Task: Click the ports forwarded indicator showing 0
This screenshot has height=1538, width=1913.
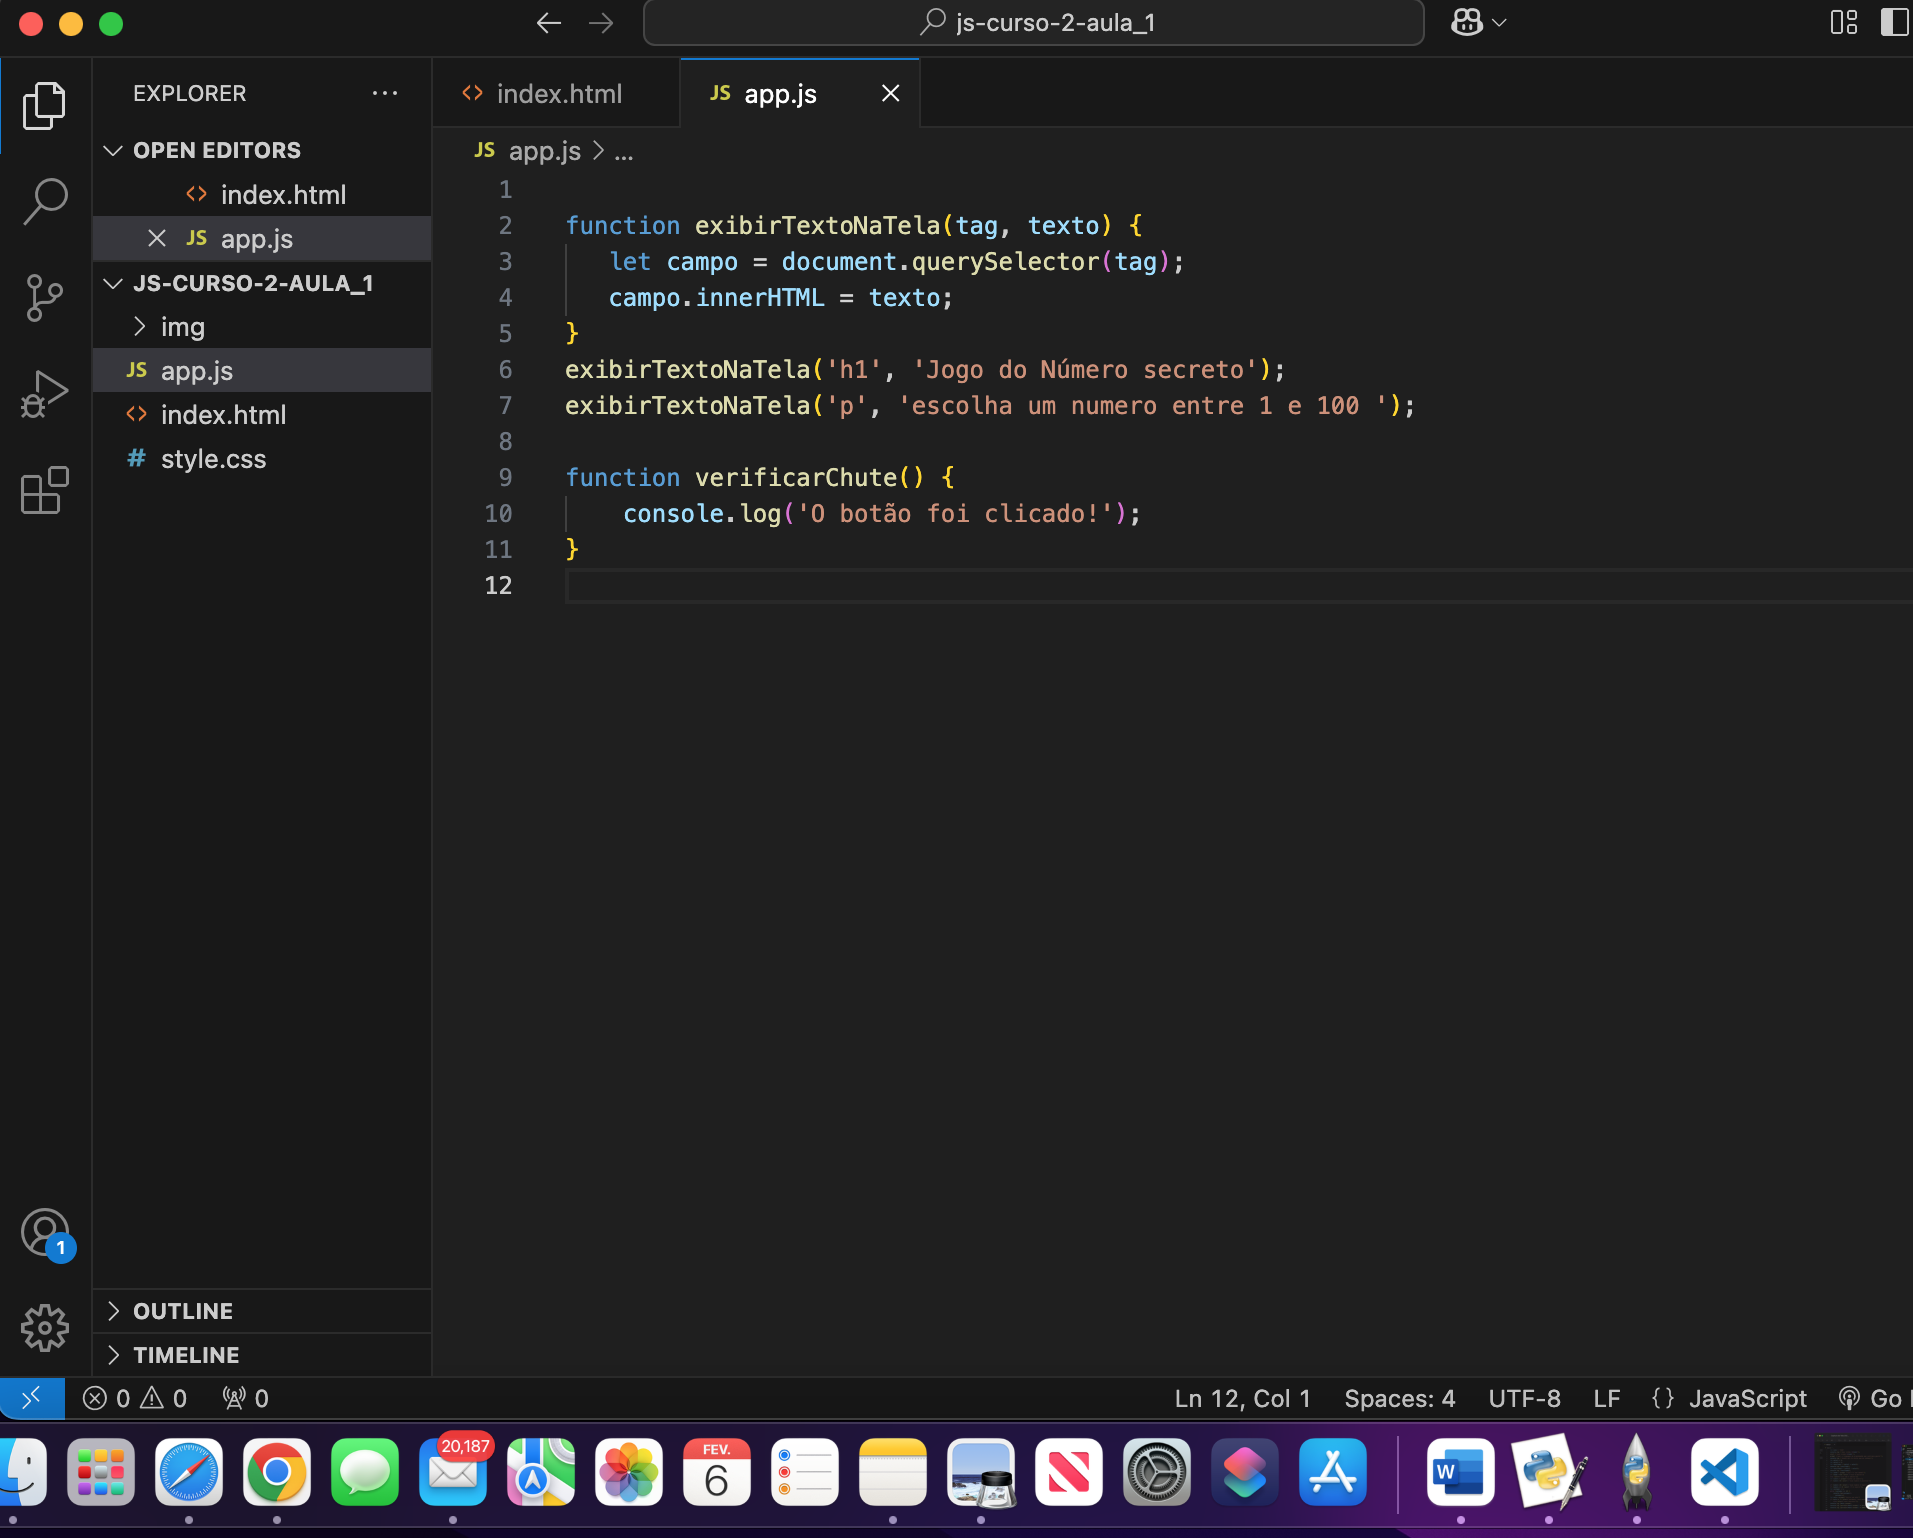Action: 246,1398
